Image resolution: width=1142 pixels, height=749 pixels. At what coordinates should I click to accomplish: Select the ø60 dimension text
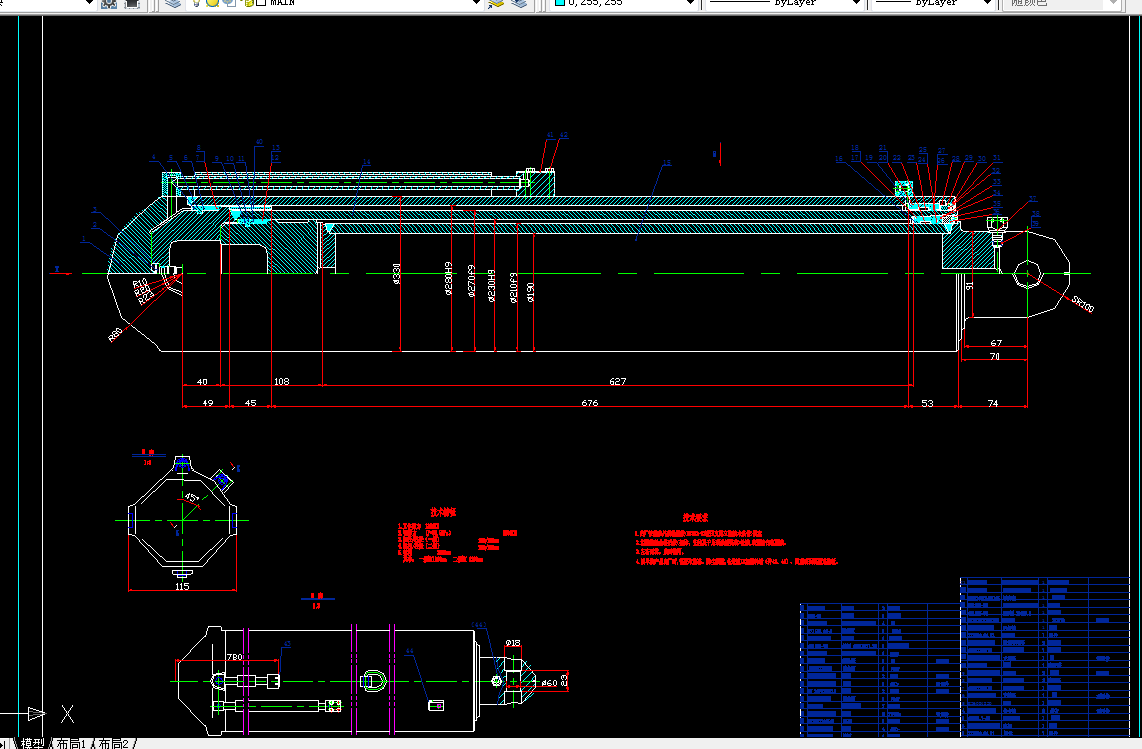[x=550, y=683]
